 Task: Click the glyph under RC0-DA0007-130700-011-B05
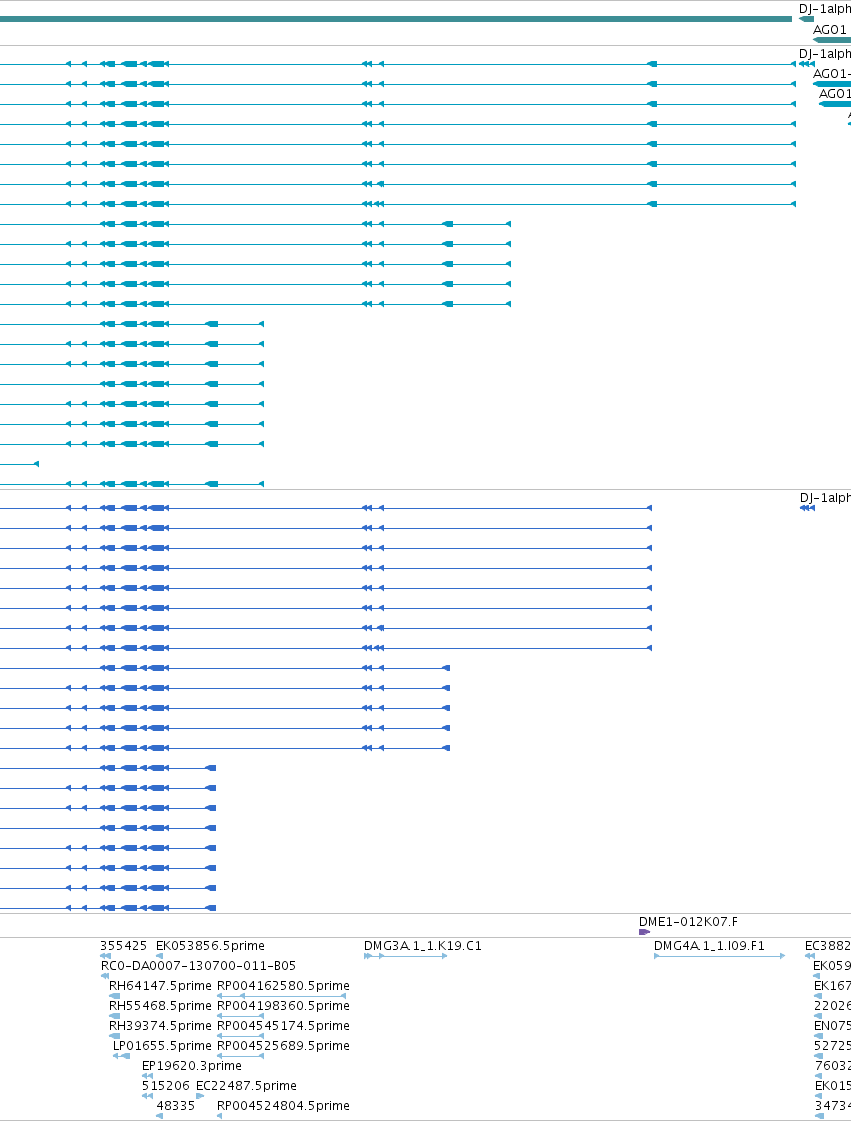(105, 976)
